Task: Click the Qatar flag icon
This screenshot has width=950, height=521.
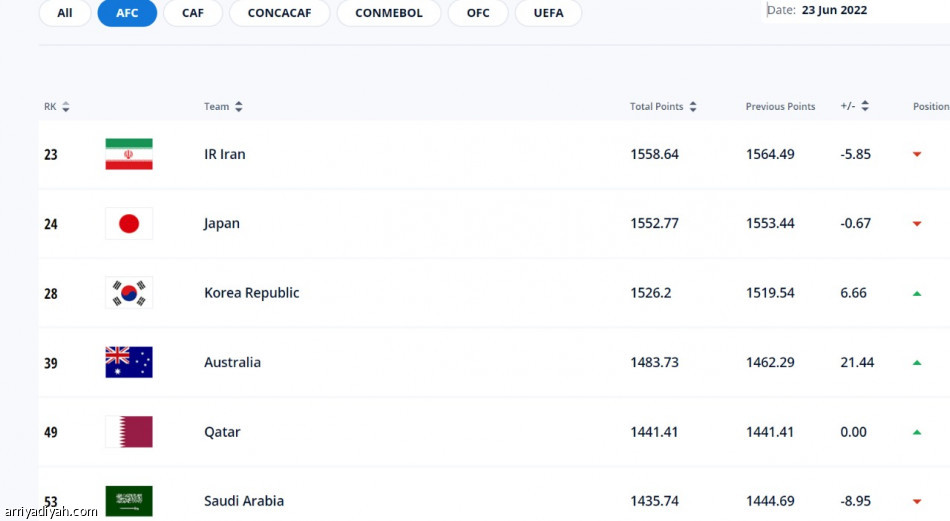Action: 129,432
